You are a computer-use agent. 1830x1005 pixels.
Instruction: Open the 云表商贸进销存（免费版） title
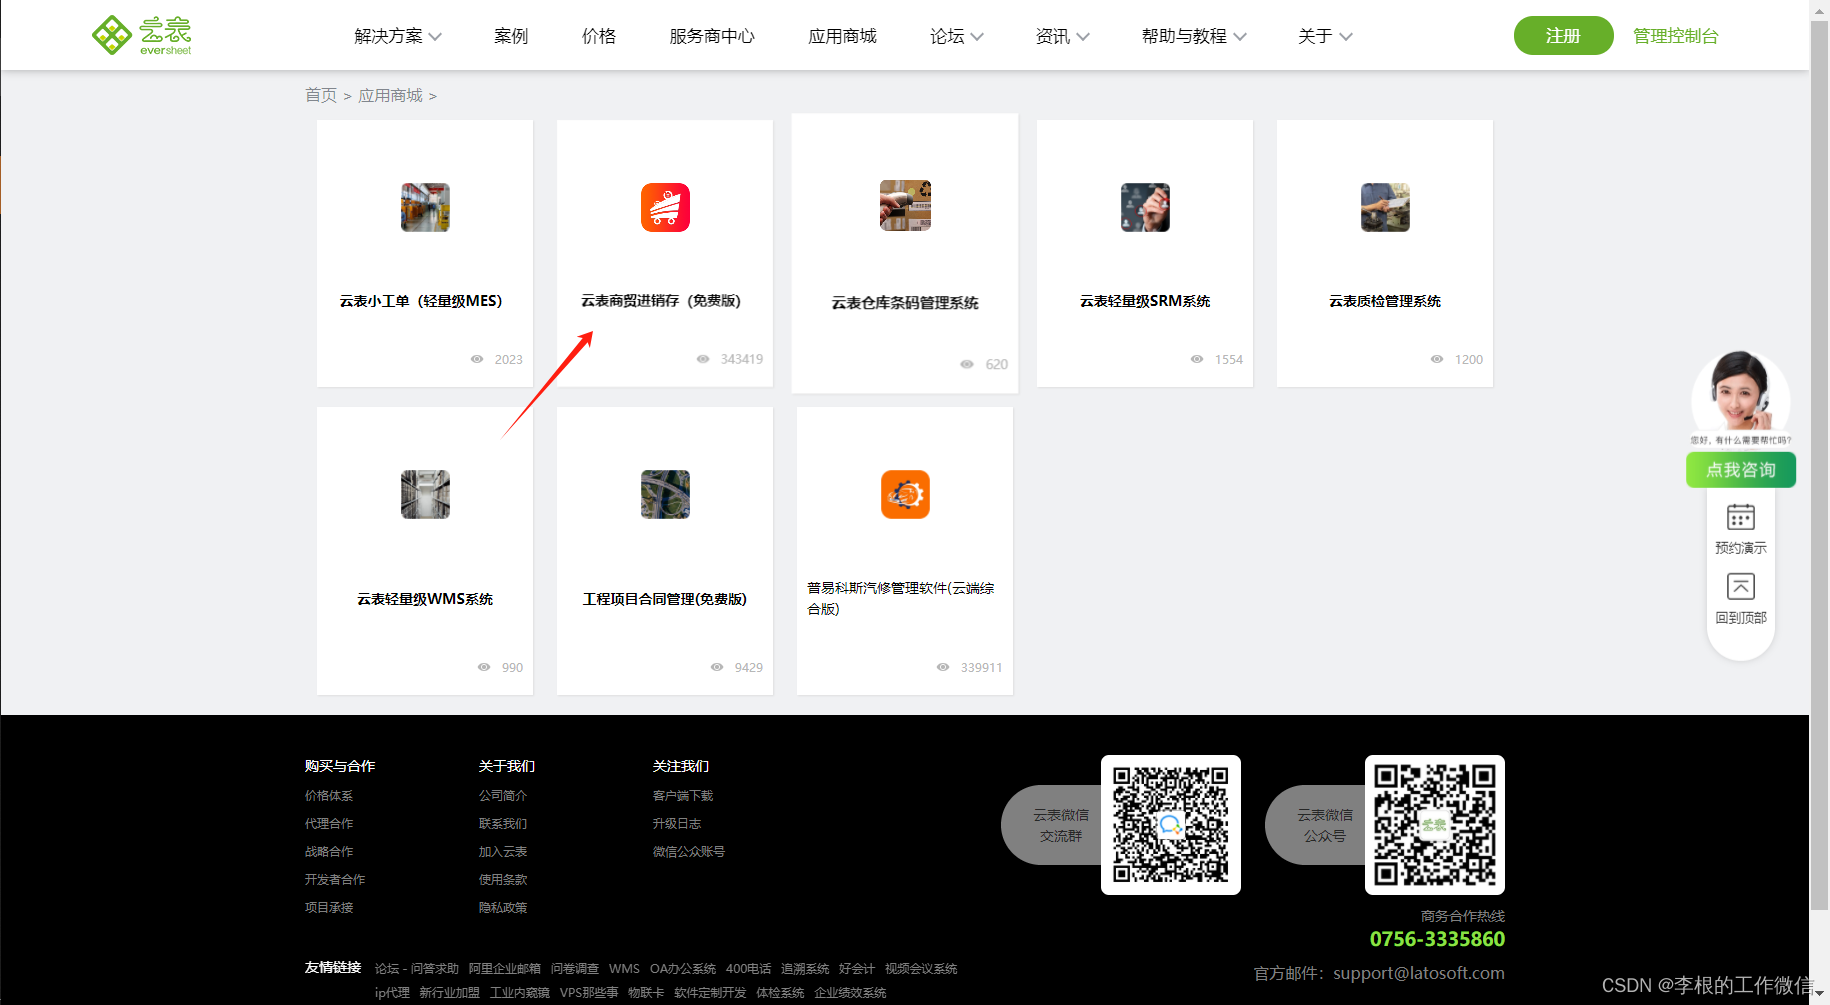(x=661, y=301)
